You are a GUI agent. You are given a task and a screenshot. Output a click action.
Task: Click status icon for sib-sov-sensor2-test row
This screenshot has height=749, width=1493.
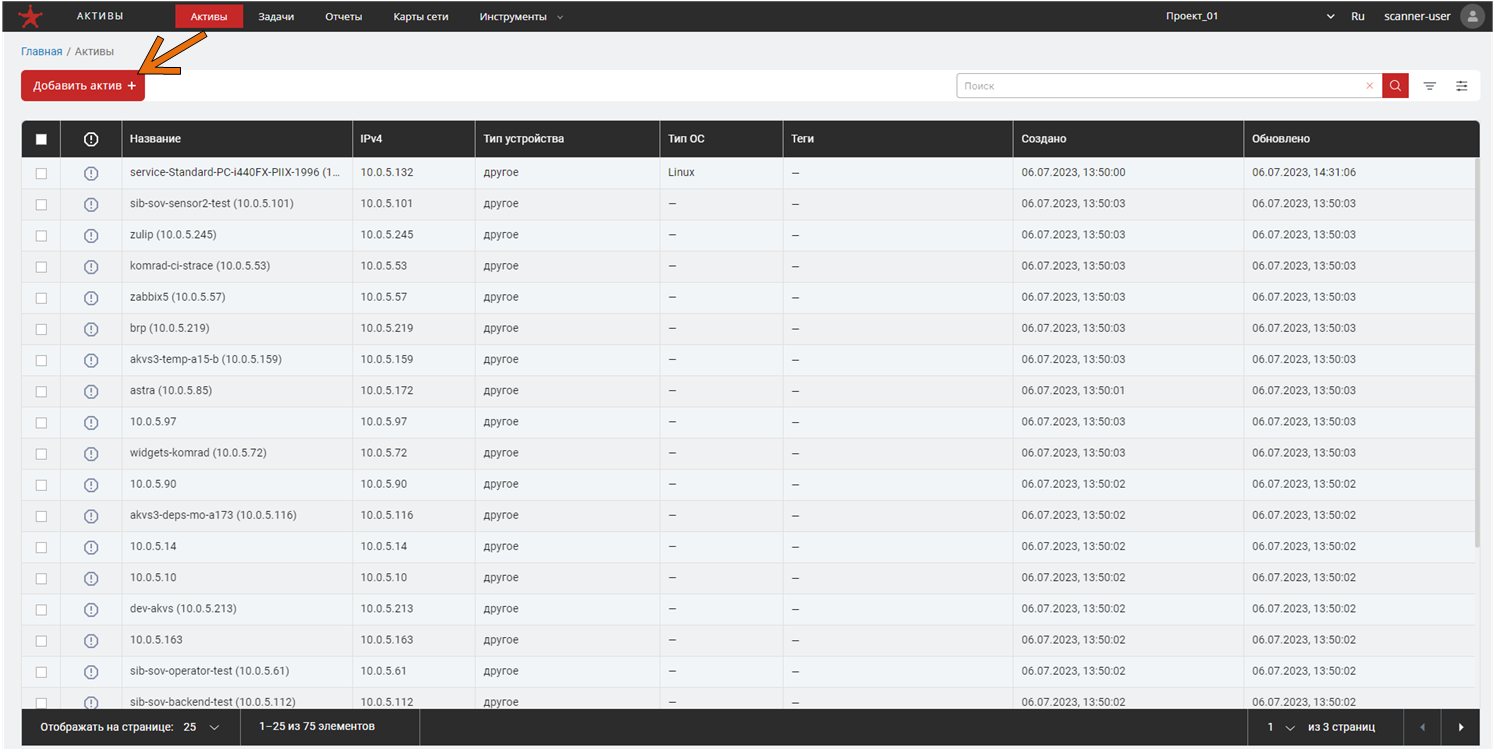(x=91, y=204)
